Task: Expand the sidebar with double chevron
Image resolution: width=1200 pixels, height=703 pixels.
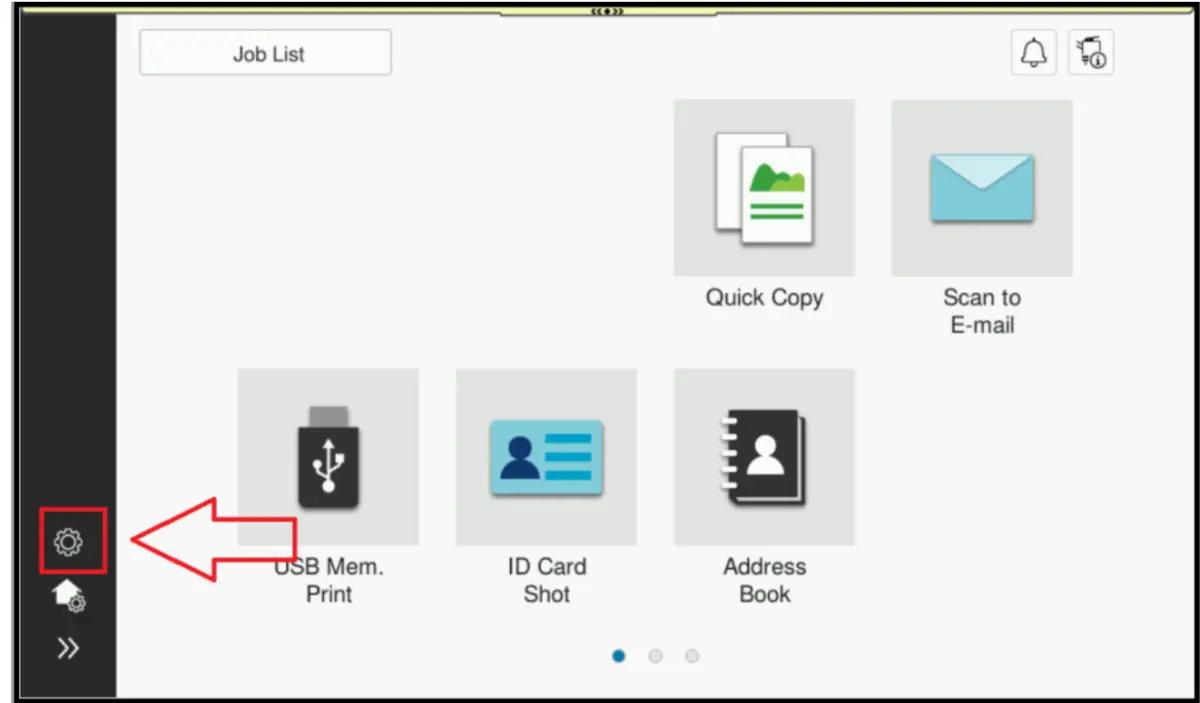Action: click(x=68, y=649)
